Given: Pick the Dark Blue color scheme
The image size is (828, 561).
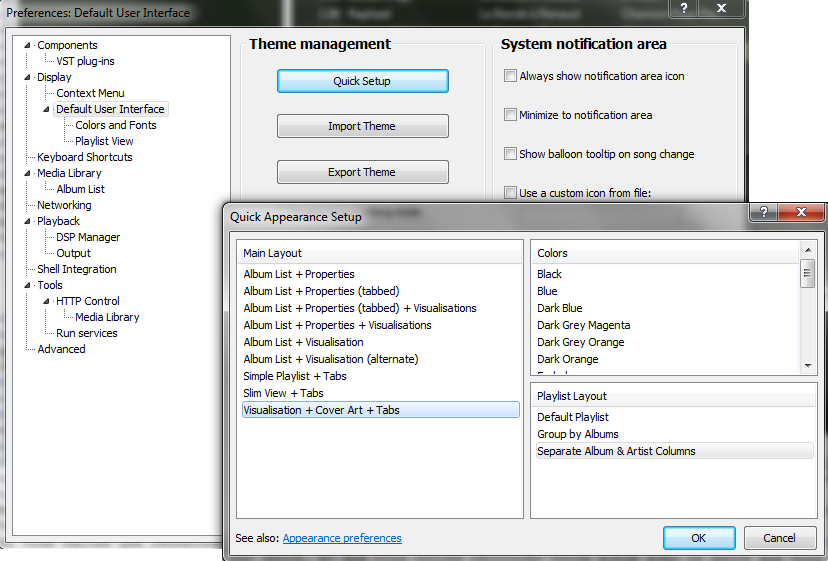Looking at the screenshot, I should click(x=560, y=308).
